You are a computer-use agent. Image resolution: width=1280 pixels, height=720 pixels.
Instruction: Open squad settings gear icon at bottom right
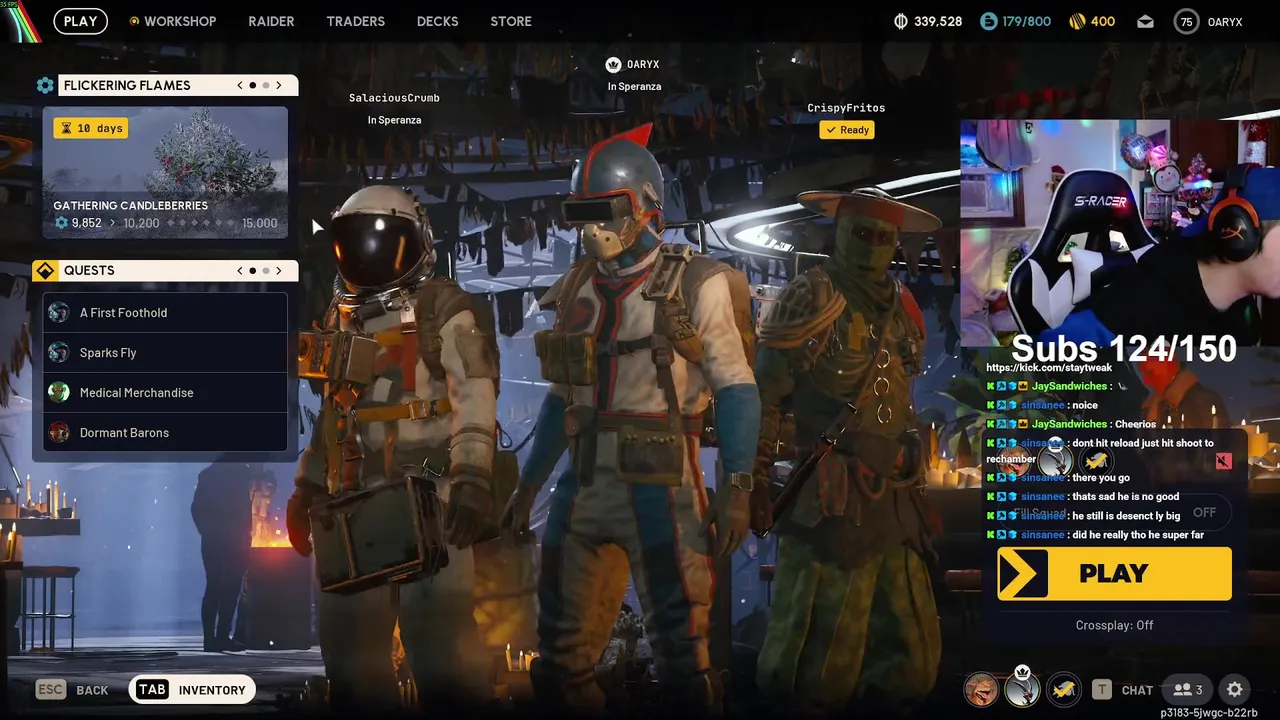coord(1235,689)
